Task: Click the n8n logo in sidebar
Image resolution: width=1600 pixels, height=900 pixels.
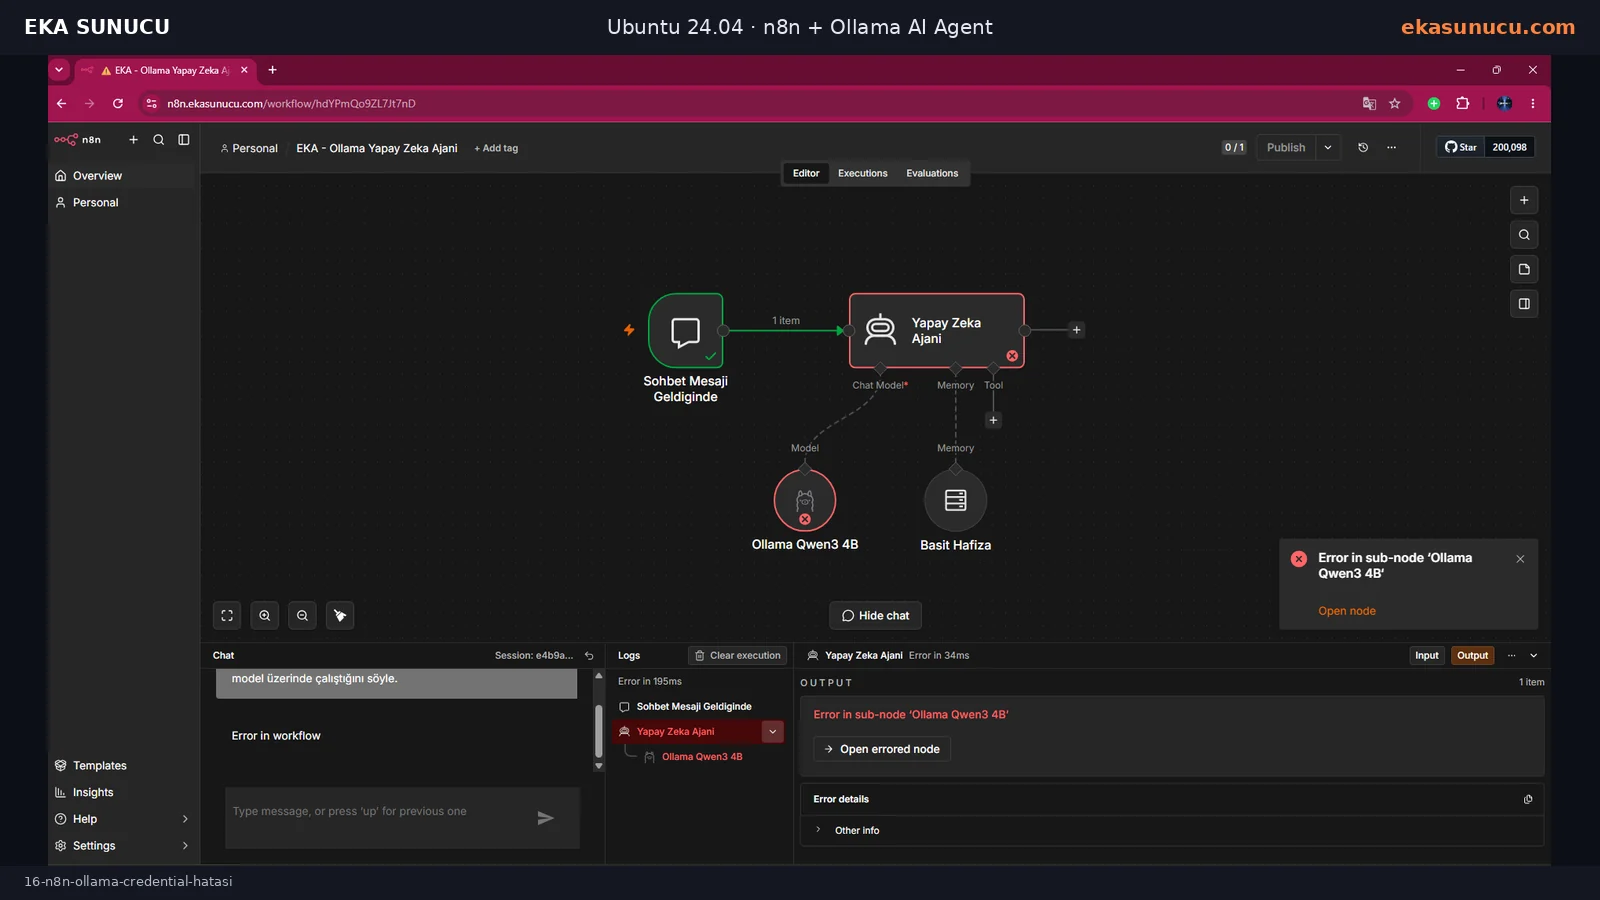Action: click(78, 140)
